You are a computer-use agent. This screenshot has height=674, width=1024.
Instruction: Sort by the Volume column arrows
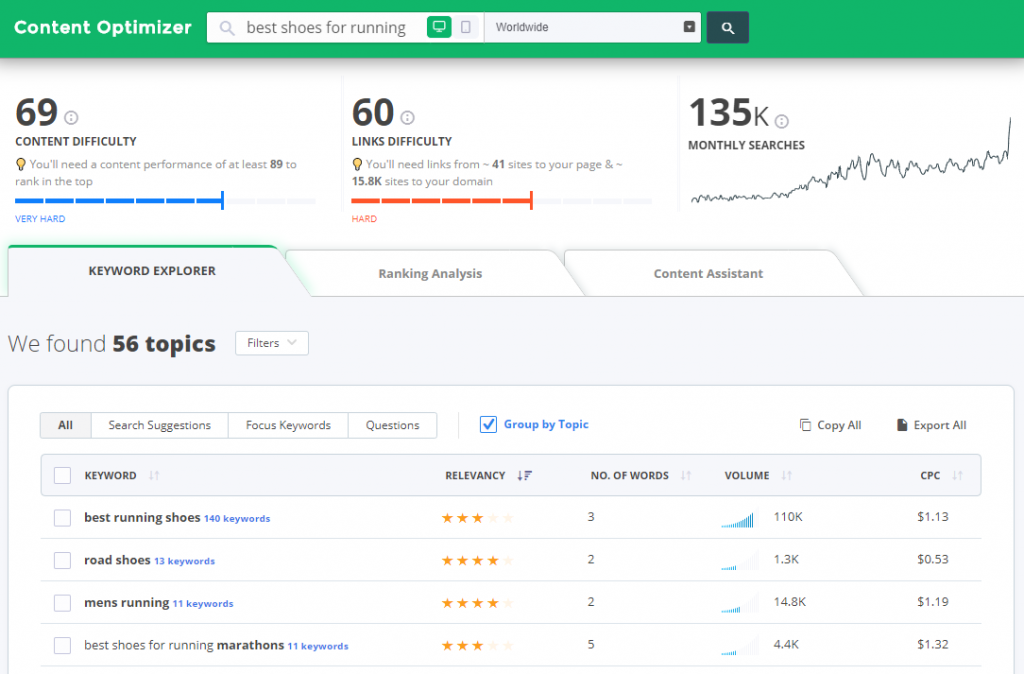tap(787, 475)
